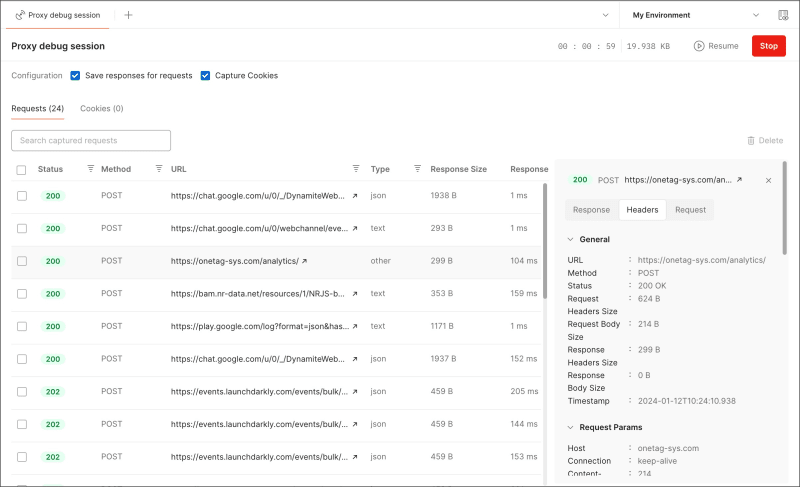This screenshot has height=487, width=800.
Task: Check the onetag-sys analytics row checkbox
Action: (22, 261)
